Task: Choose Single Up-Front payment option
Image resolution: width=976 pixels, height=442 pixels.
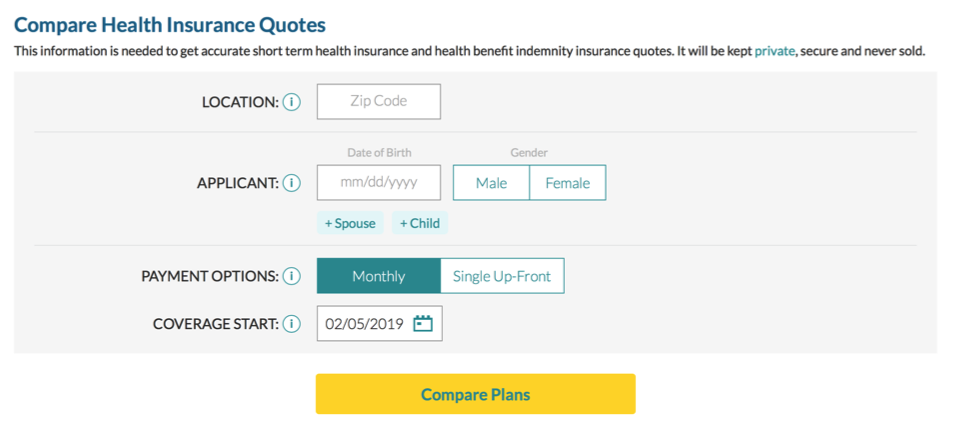Action: pyautogui.click(x=502, y=276)
